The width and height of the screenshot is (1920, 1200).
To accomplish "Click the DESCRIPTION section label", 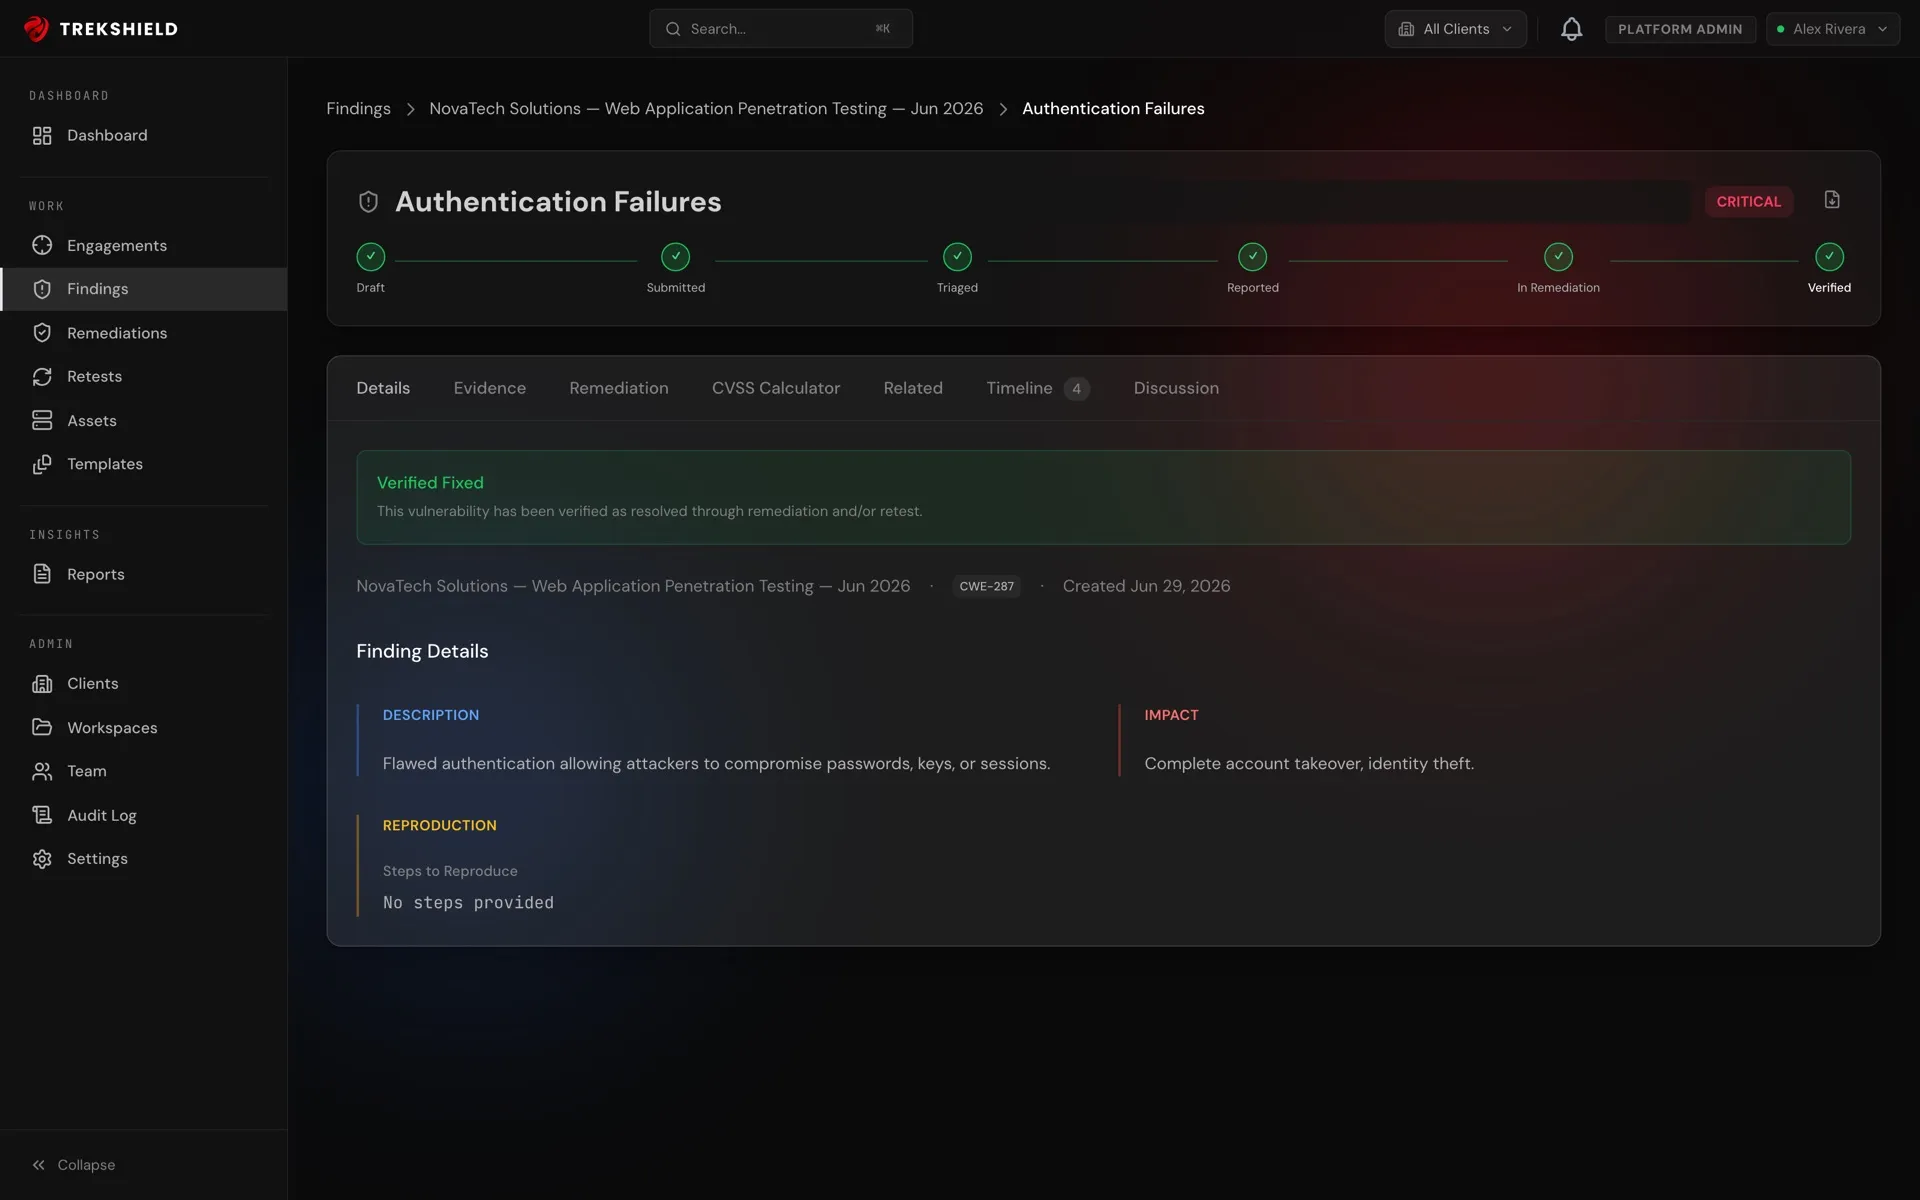I will click(x=431, y=715).
